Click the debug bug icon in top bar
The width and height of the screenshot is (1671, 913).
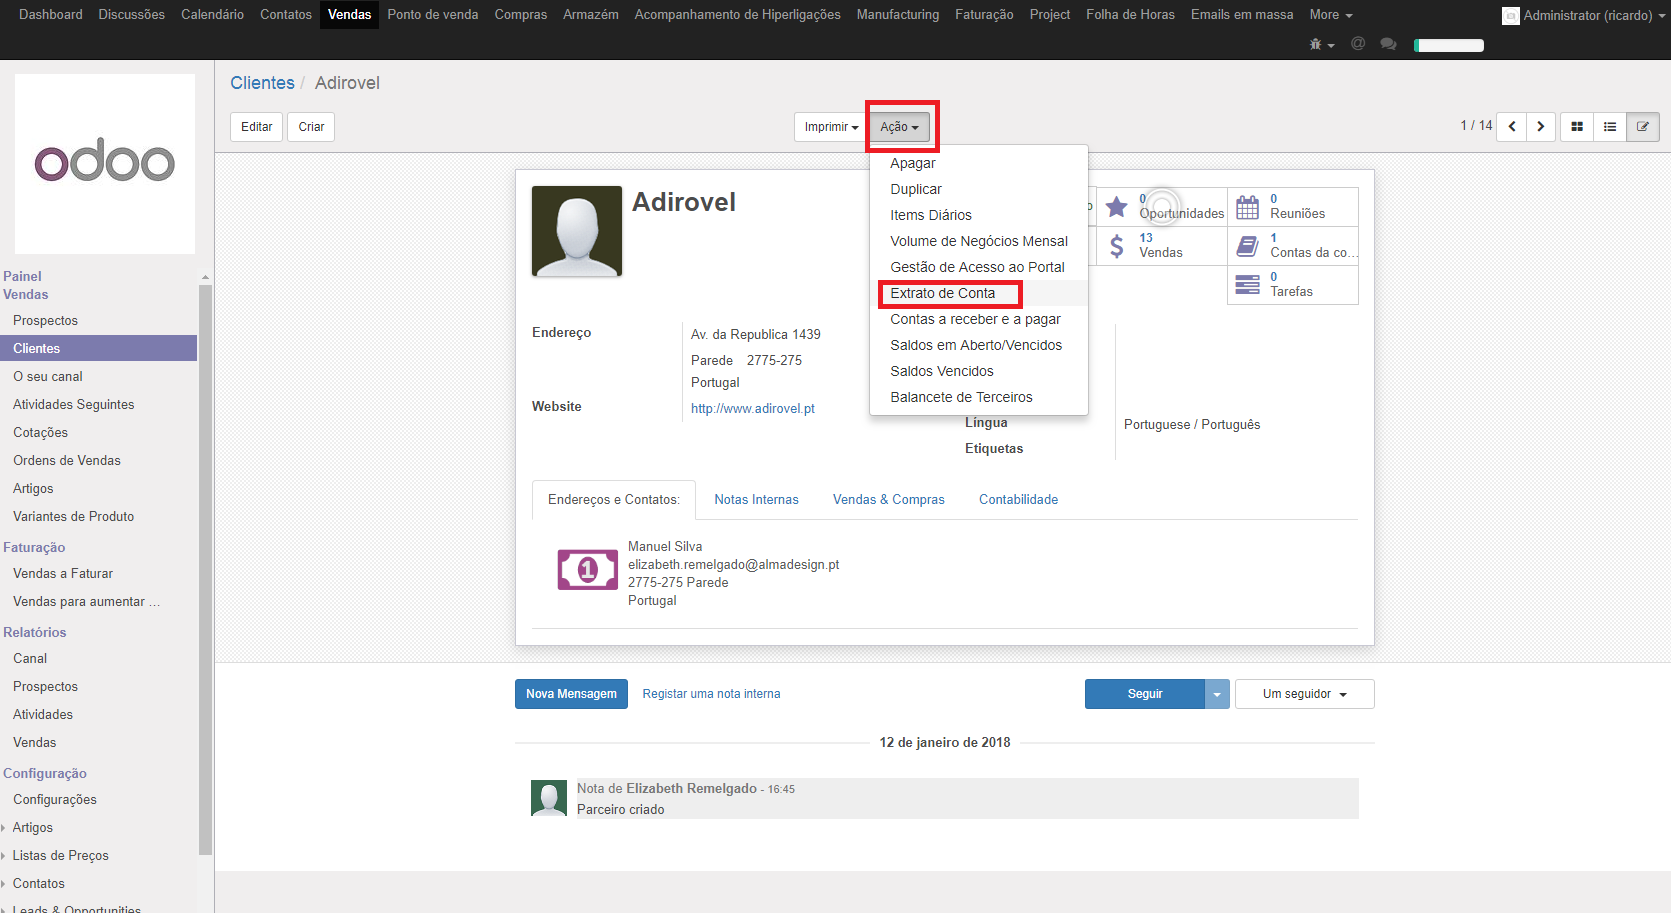coord(1320,45)
